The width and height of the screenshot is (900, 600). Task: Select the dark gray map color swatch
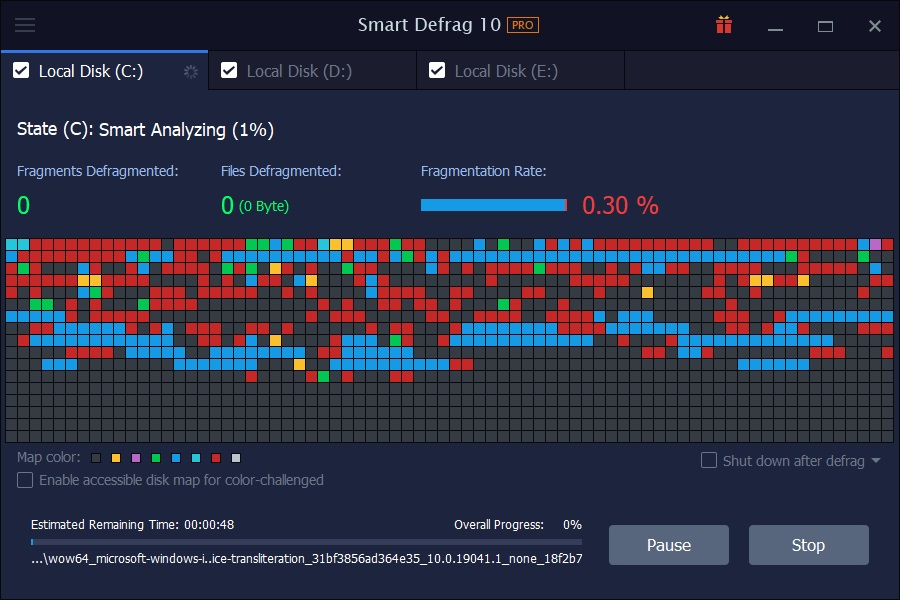pos(96,458)
